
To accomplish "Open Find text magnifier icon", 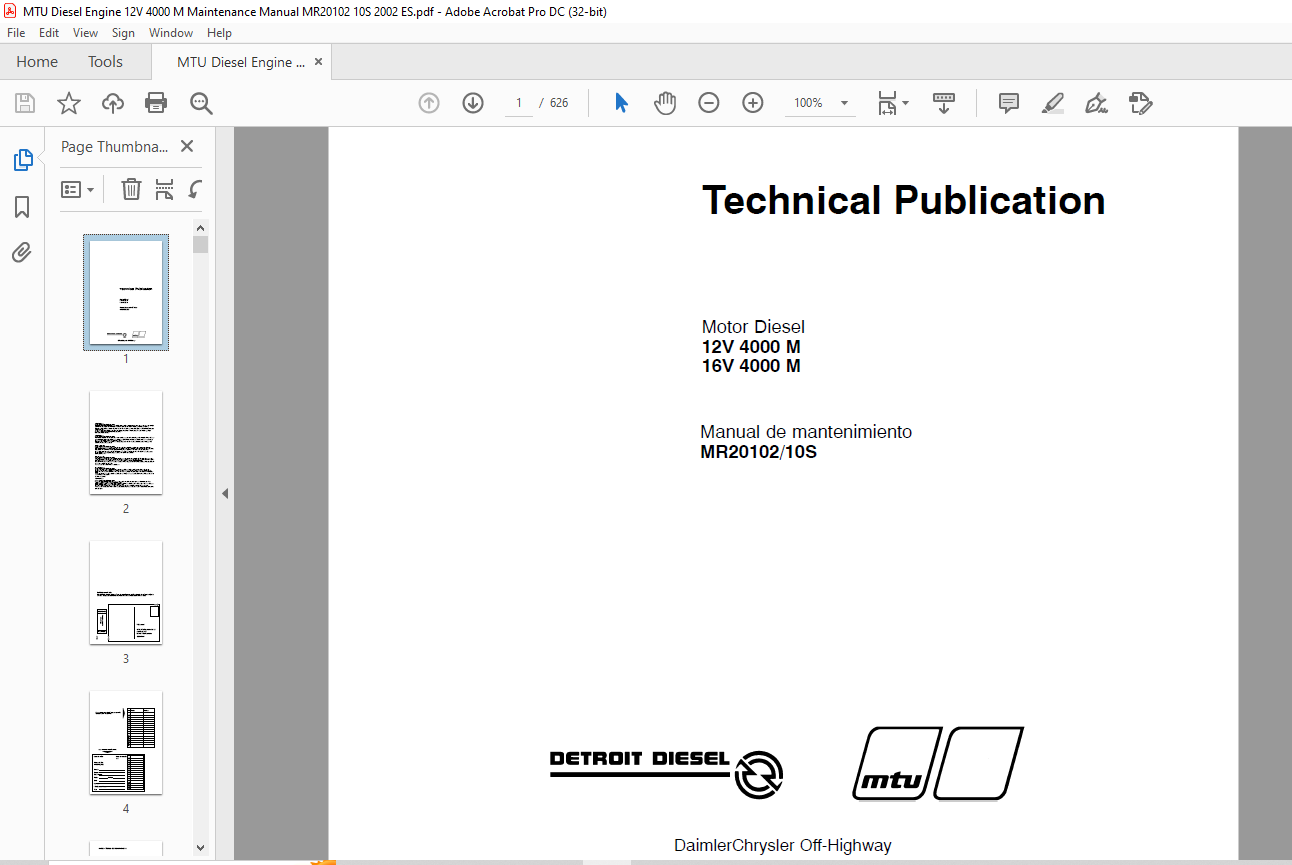I will [201, 103].
